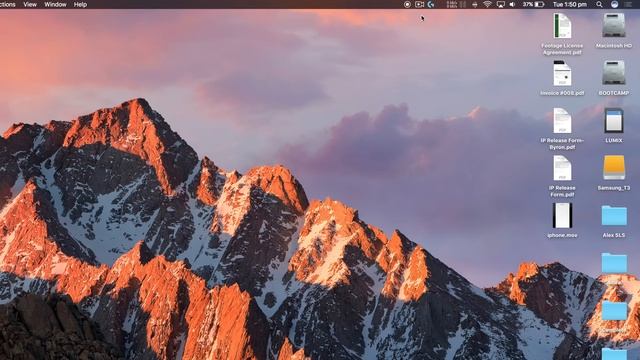The image size is (640, 360).
Task: Click the 37% battery indicator
Action: 533,4
